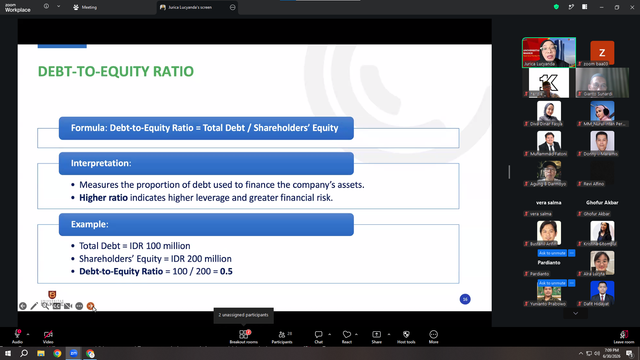Click the slide zoom magnifier tool
Viewport: 640px width, 360px height.
(x=45, y=306)
